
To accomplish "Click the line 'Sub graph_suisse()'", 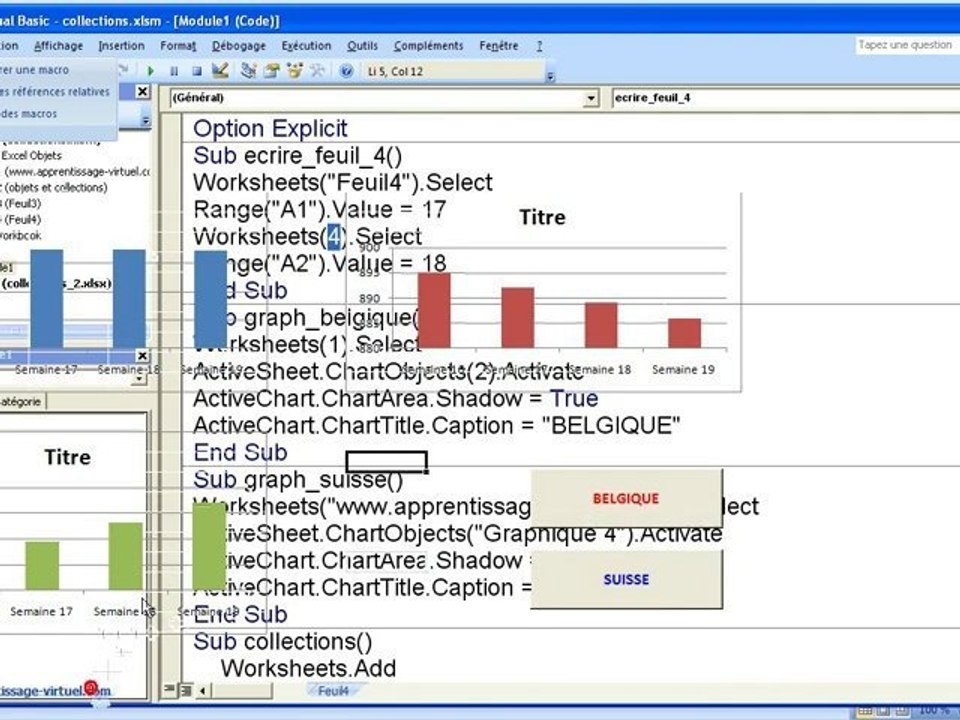I will (x=298, y=479).
